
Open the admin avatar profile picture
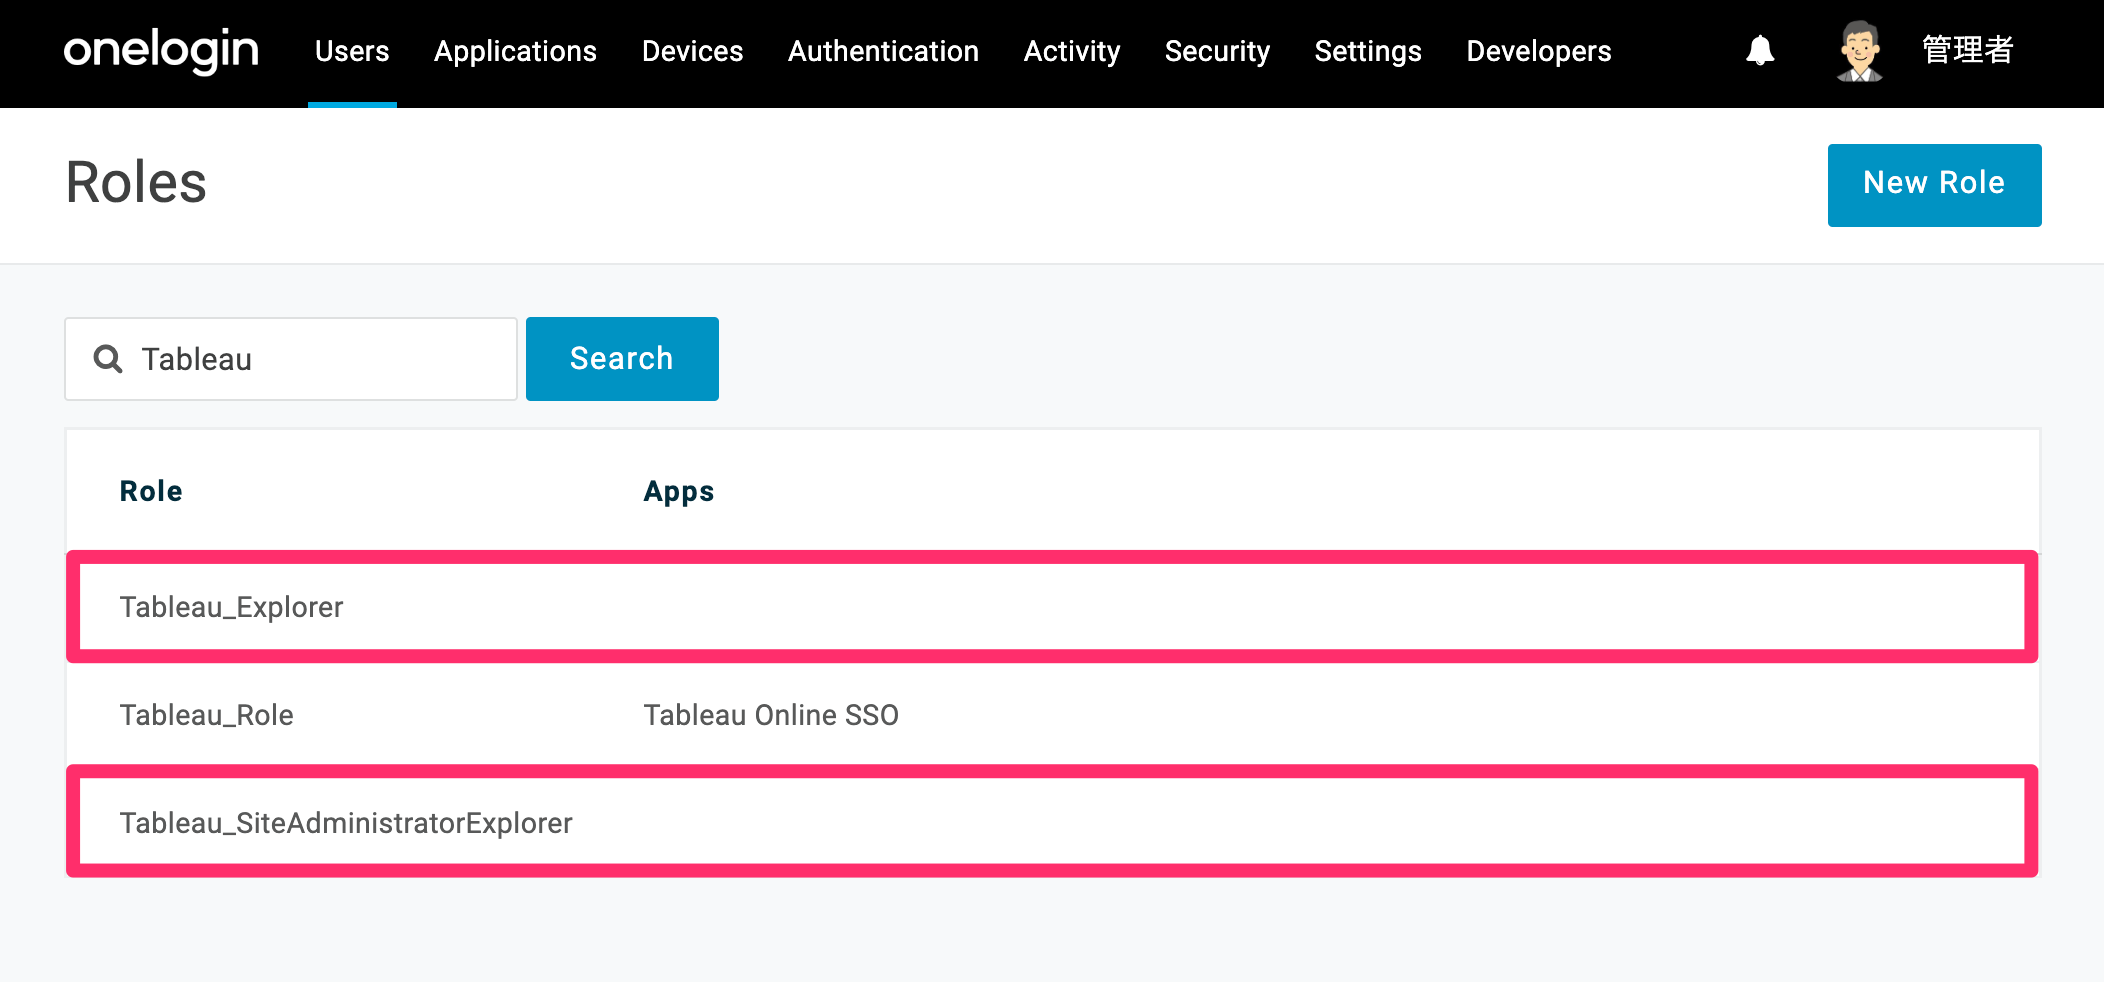pyautogui.click(x=1859, y=51)
